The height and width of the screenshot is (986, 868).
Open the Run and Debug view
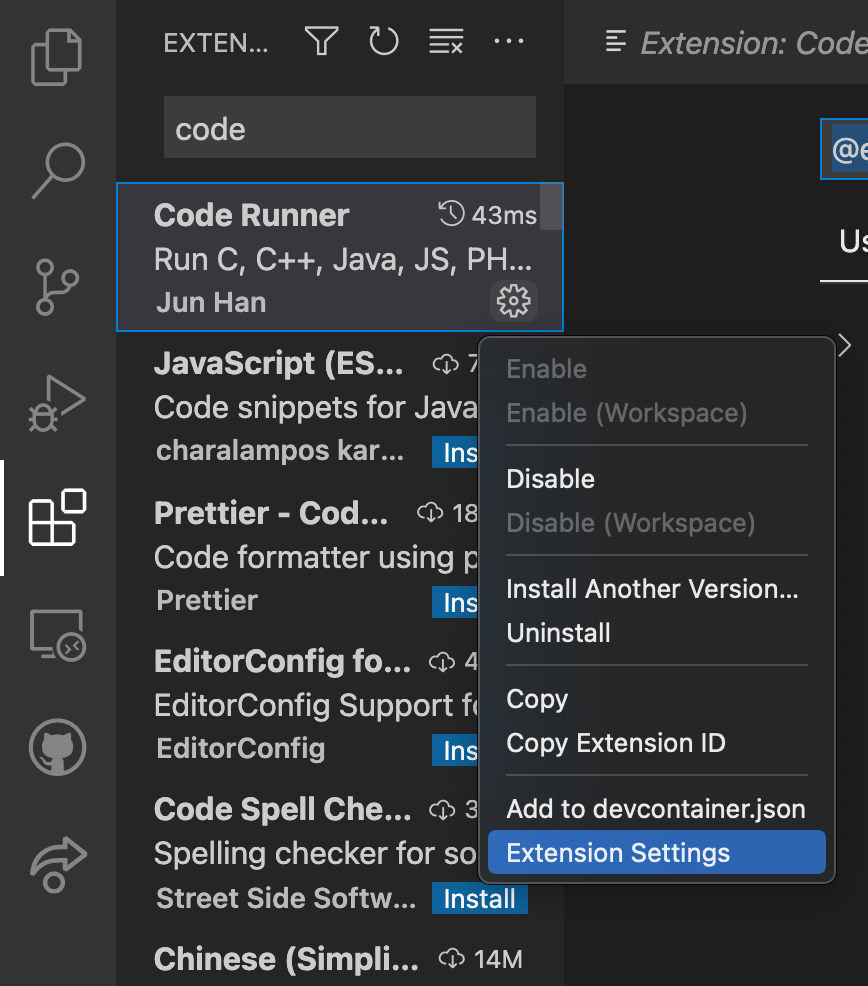tap(57, 404)
